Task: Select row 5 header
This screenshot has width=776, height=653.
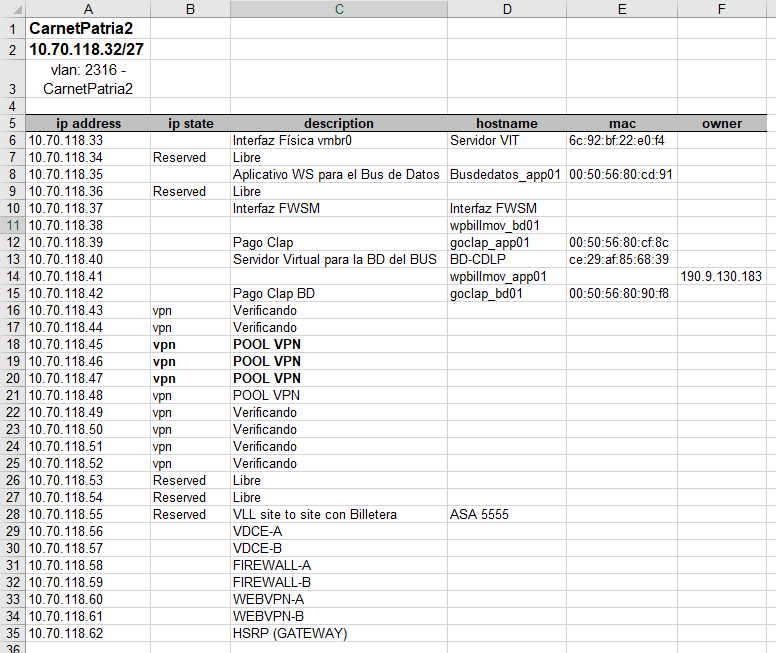Action: coord(12,123)
